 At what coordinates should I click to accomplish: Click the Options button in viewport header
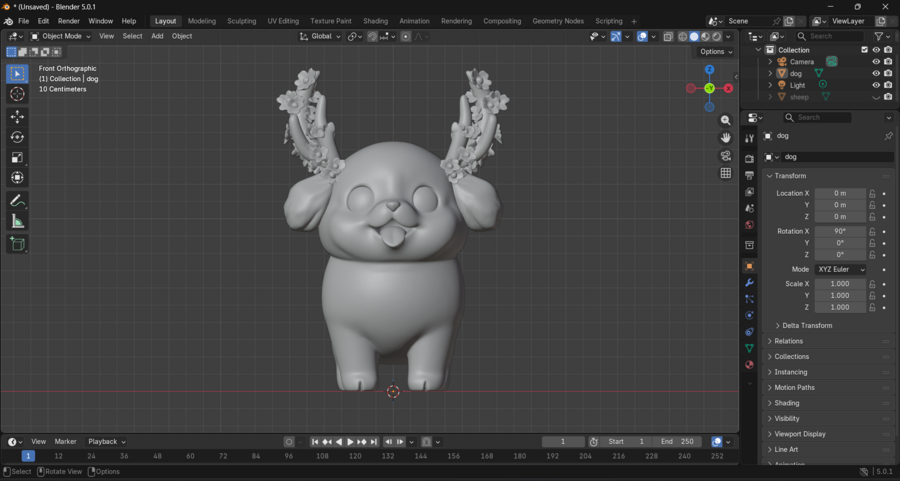coord(715,52)
